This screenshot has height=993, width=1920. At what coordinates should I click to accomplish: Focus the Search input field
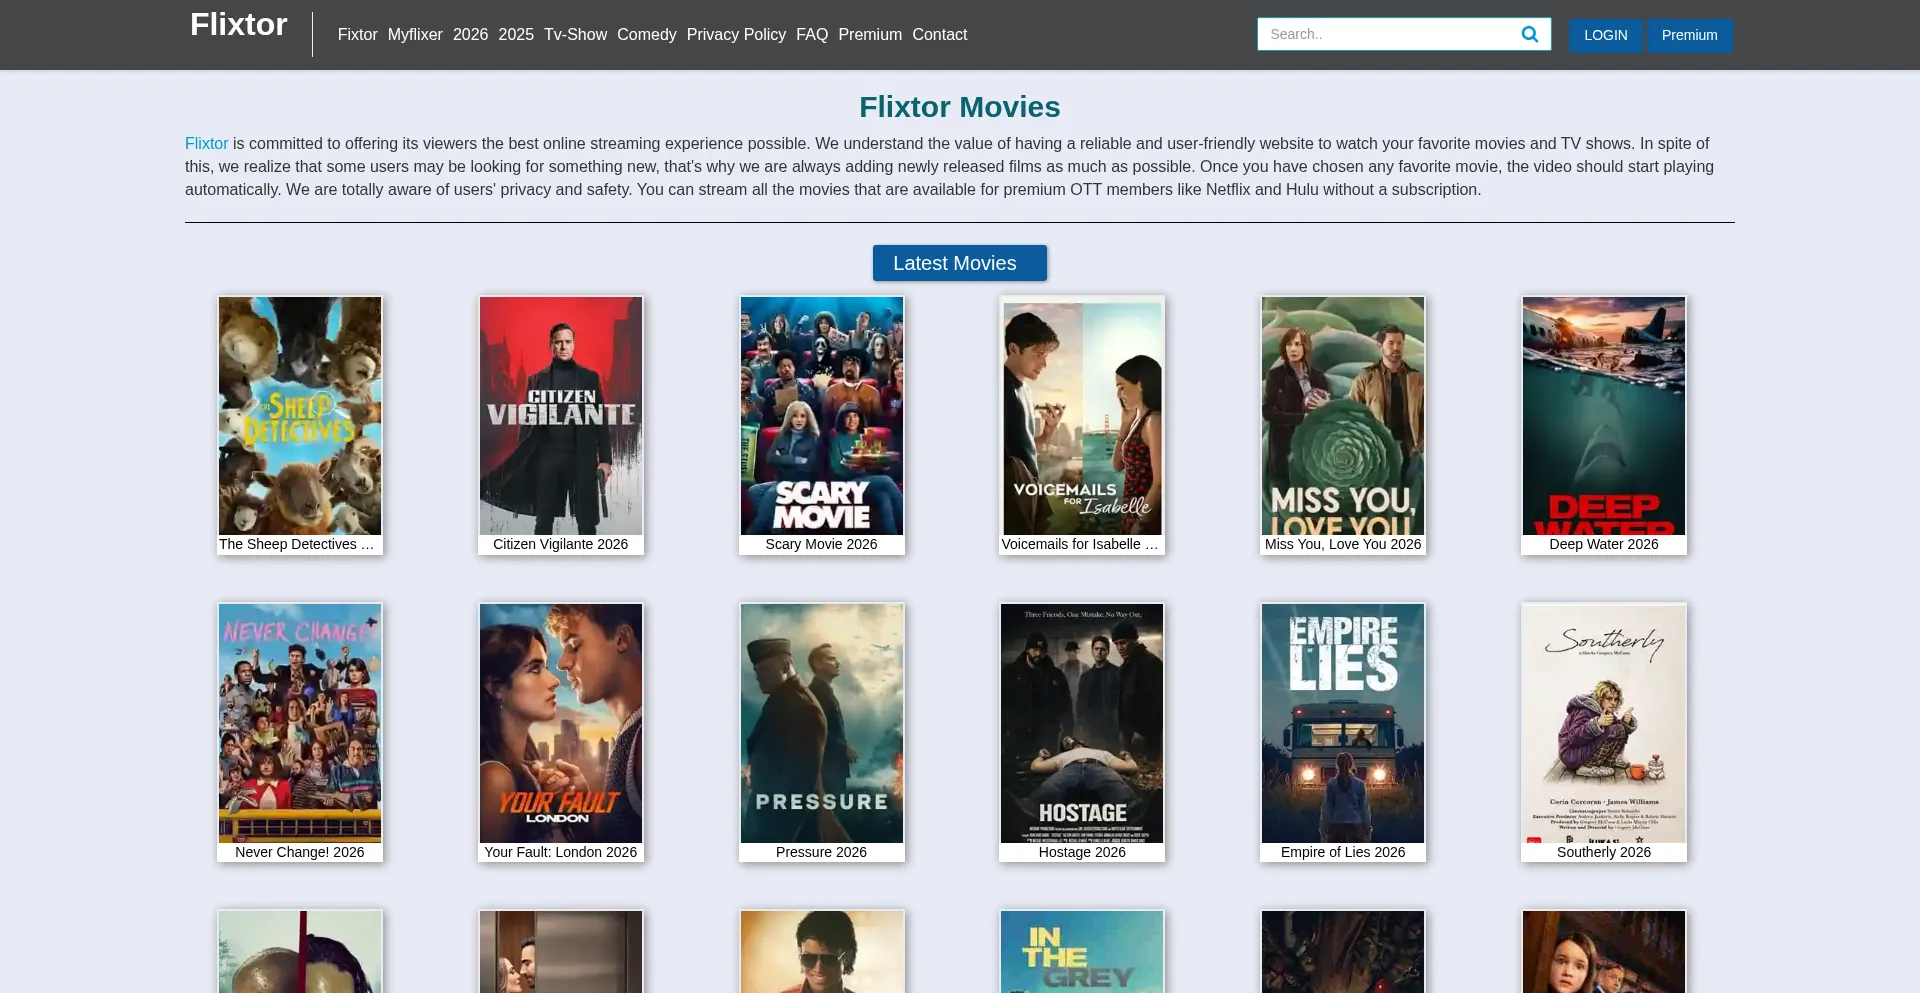point(1388,34)
